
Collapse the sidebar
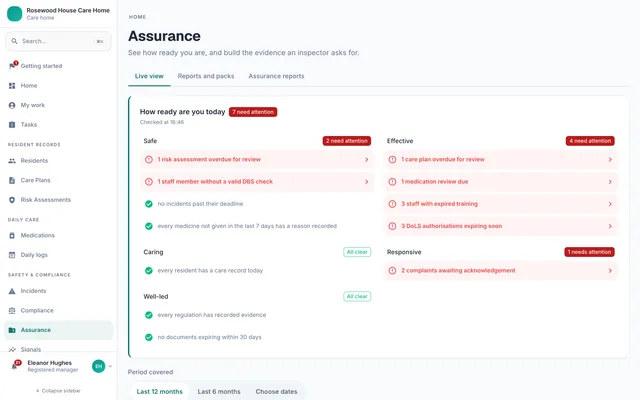click(x=58, y=391)
